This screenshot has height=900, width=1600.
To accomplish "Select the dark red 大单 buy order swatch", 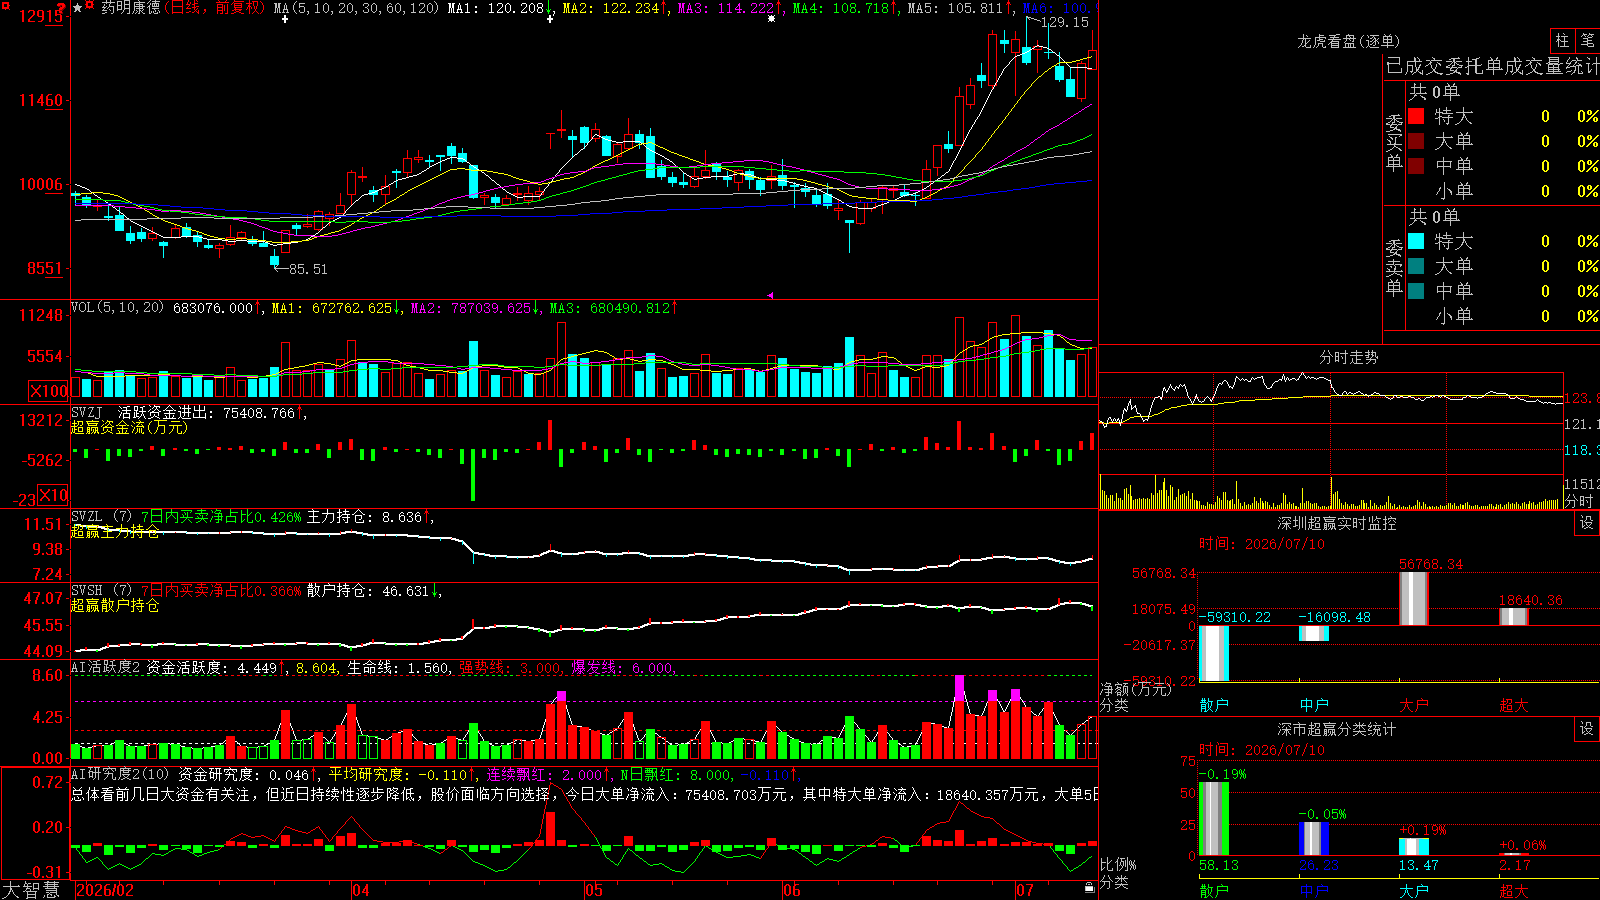I will 1416,141.
